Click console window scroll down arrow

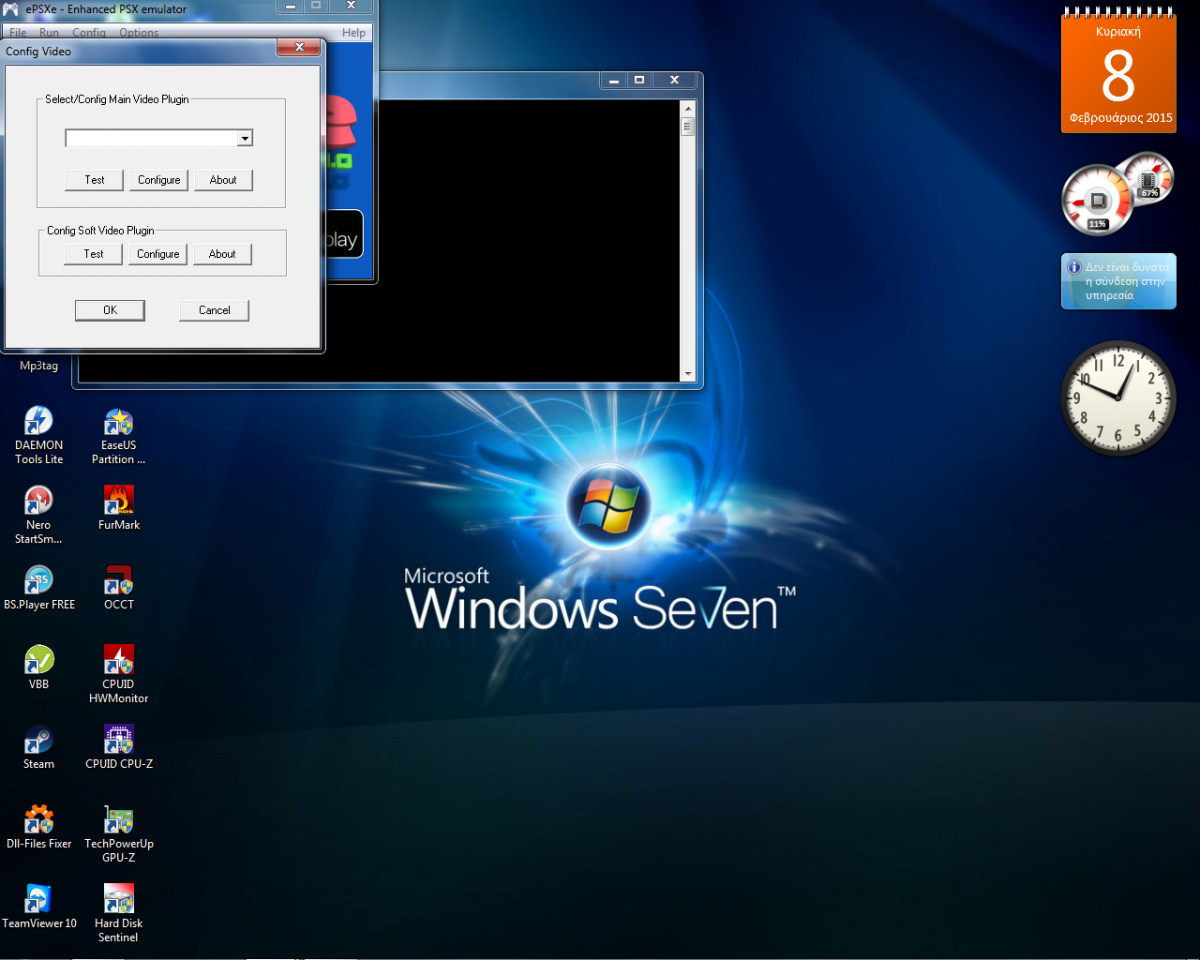(x=687, y=374)
